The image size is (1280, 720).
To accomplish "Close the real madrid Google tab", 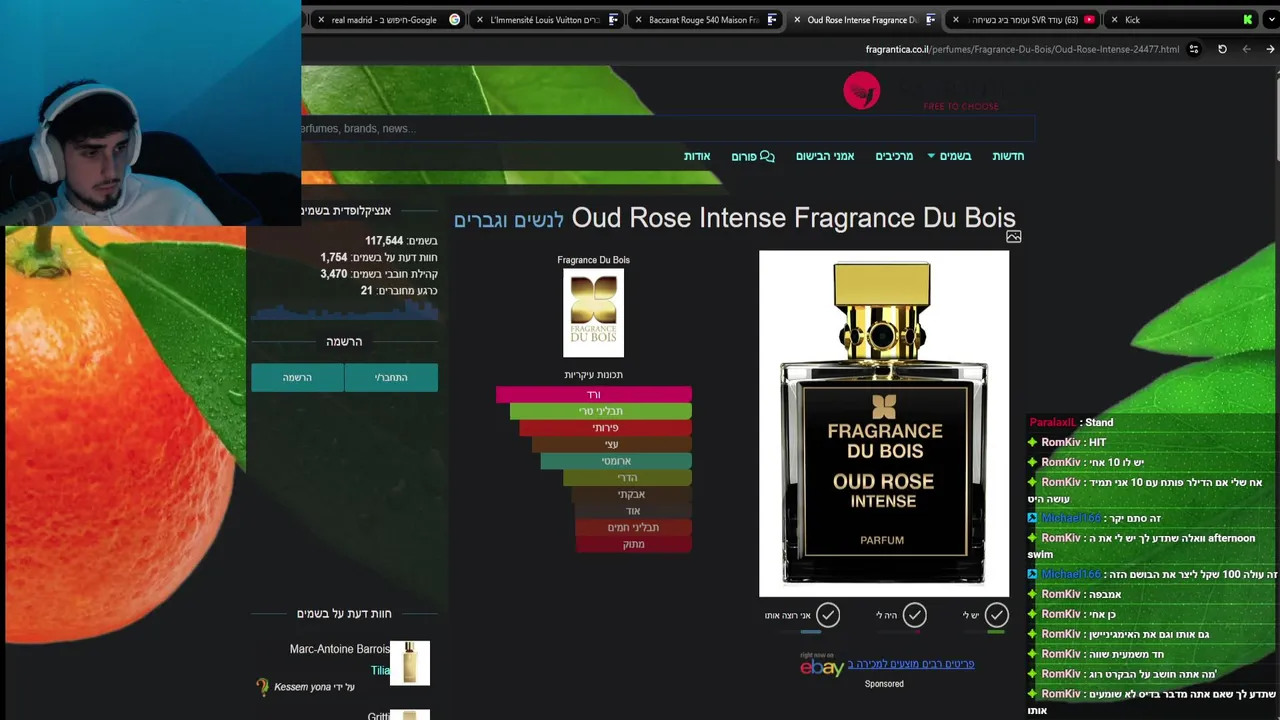I will point(321,19).
